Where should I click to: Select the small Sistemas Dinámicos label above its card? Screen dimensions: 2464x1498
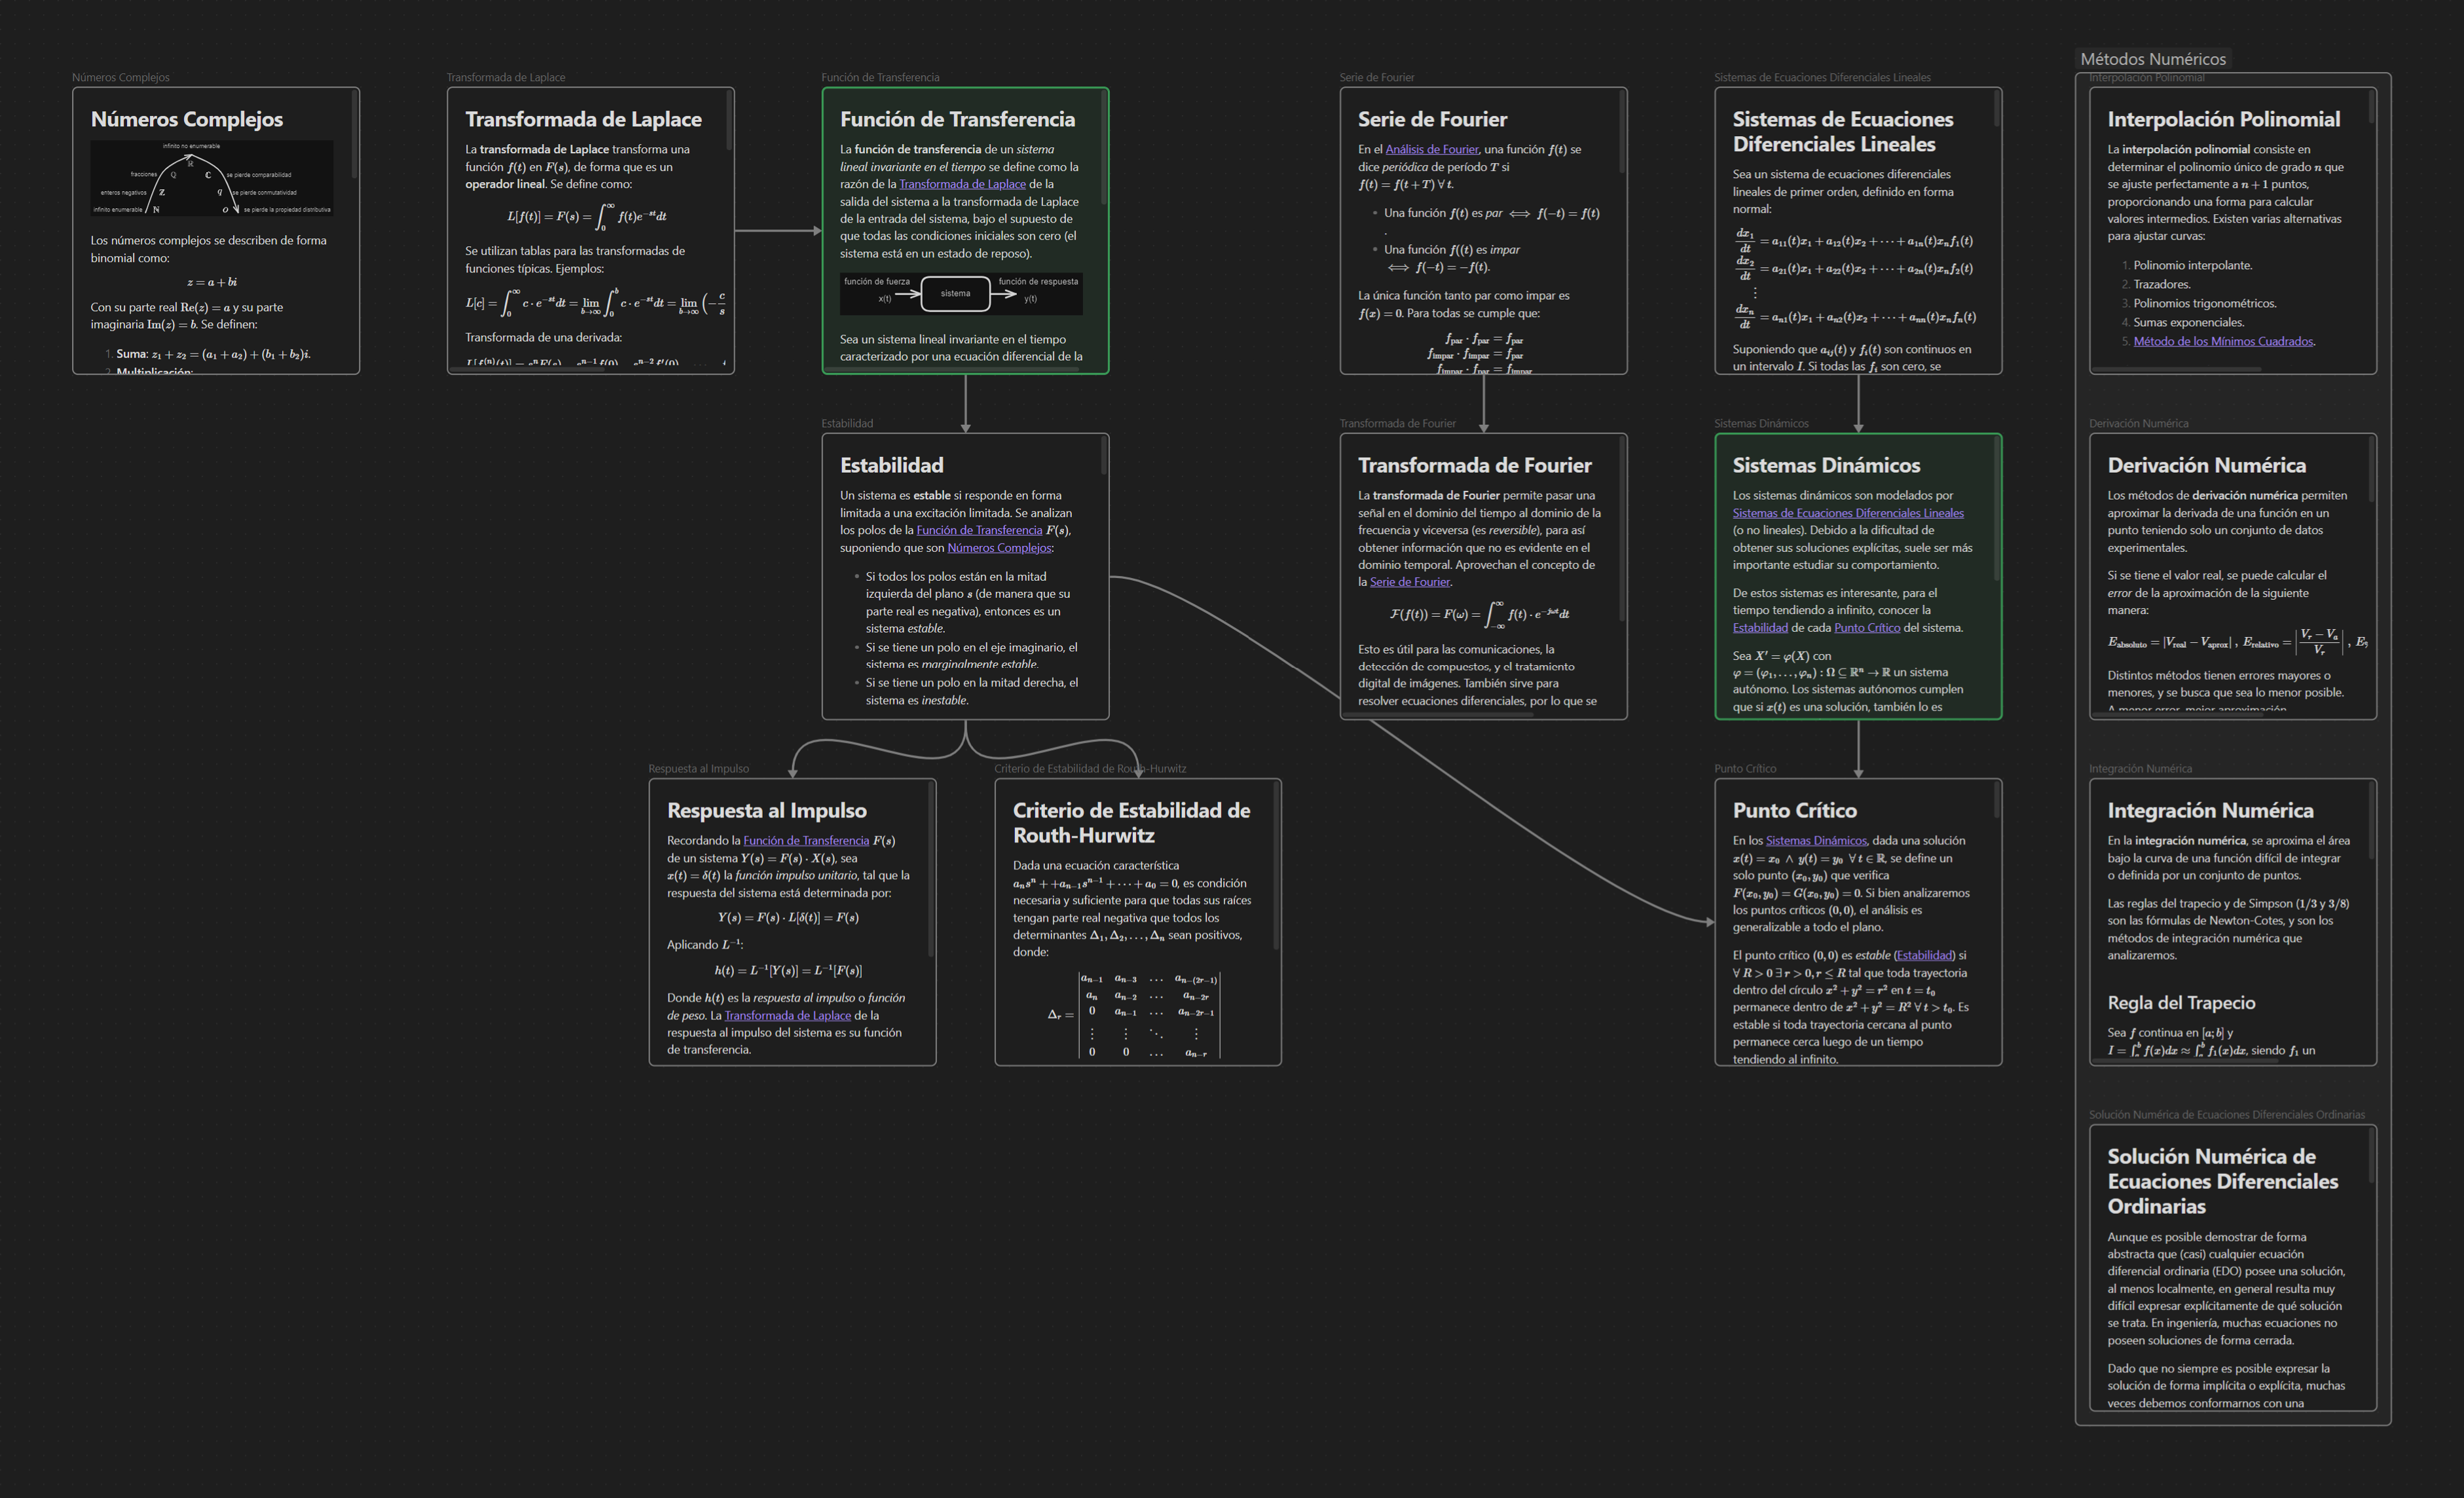pyautogui.click(x=1761, y=424)
